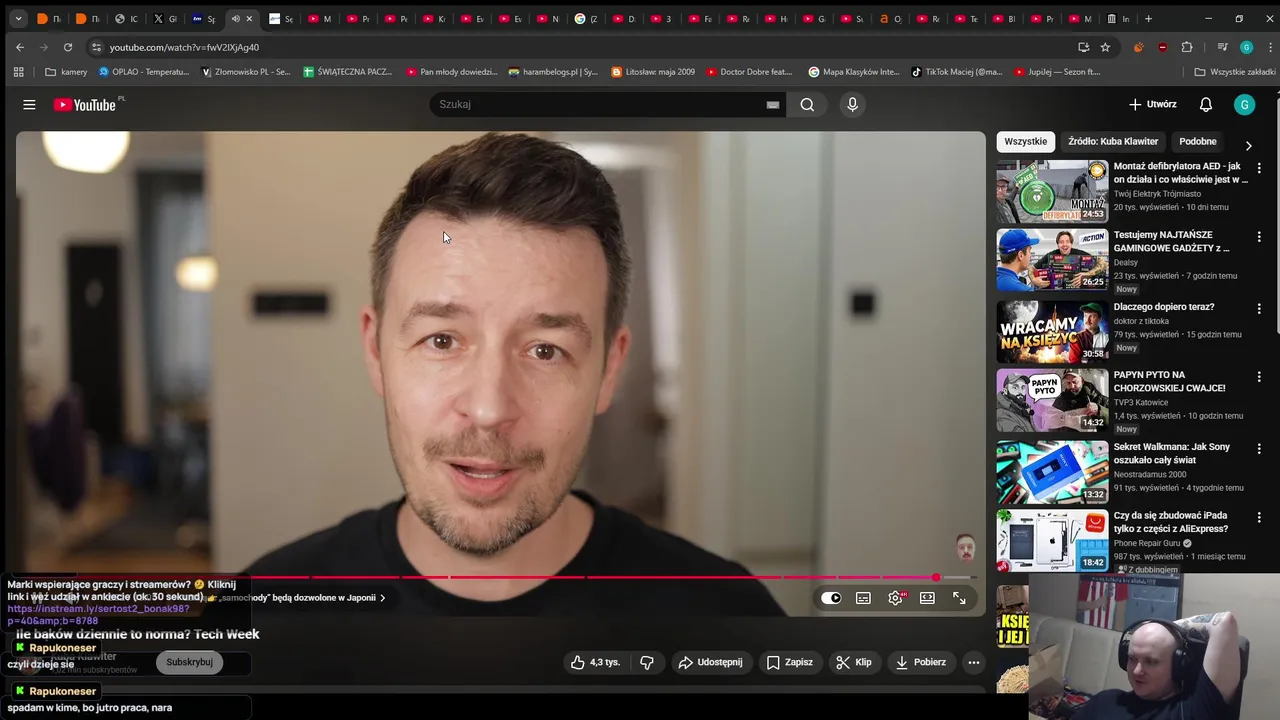Open player settings gear with 4K badge

point(896,598)
